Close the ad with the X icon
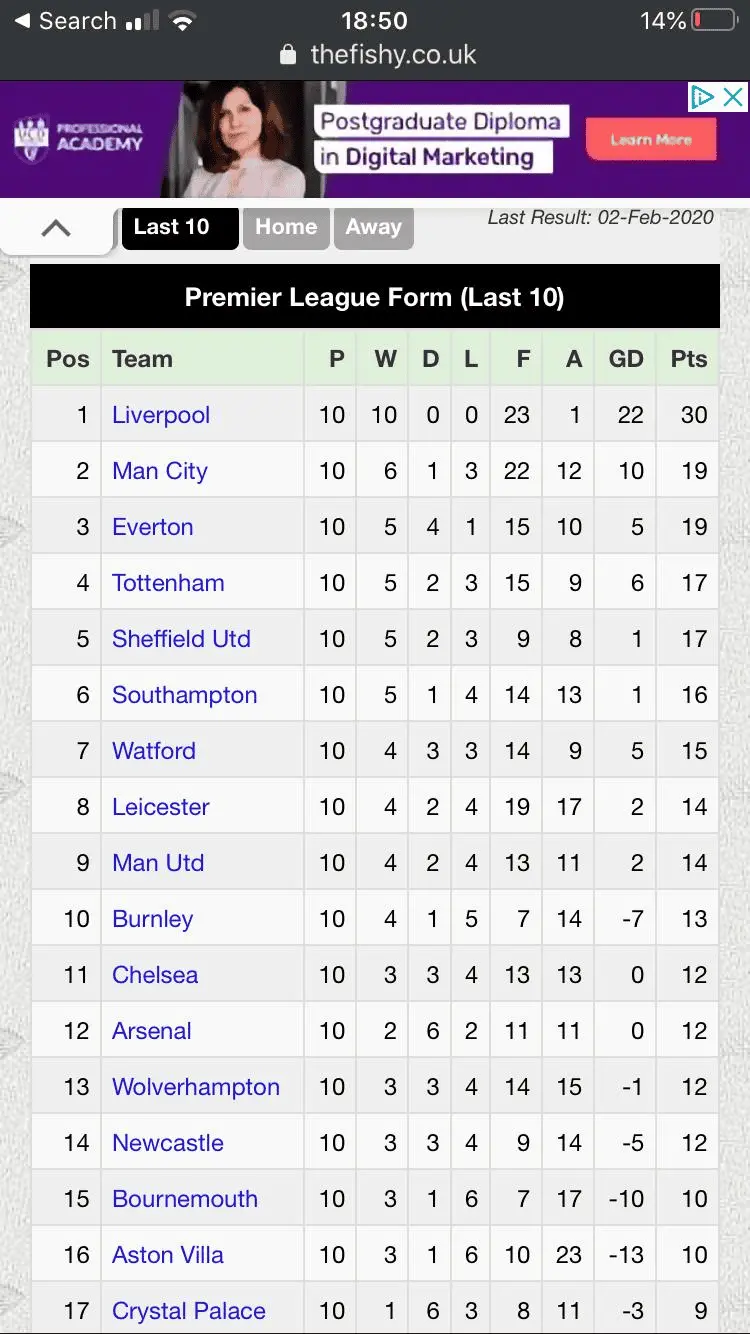This screenshot has height=1334, width=750. pyautogui.click(x=733, y=97)
